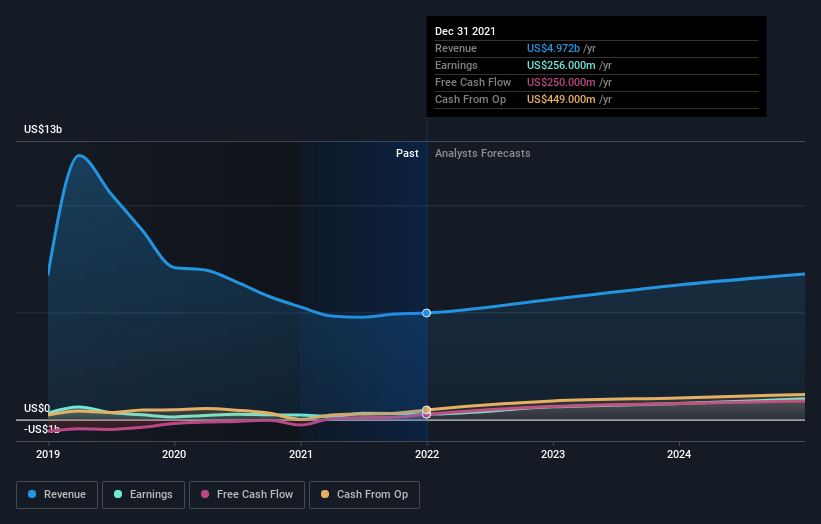Image resolution: width=821 pixels, height=524 pixels.
Task: Click the 2021 x-axis label
Action: click(x=301, y=454)
